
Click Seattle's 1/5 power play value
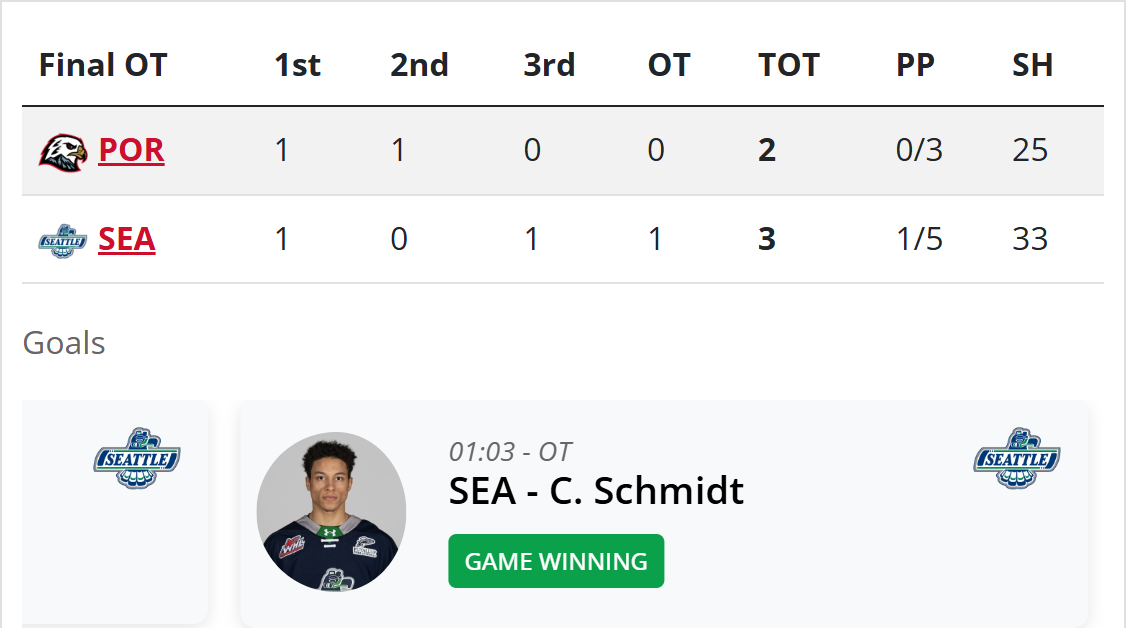point(919,240)
